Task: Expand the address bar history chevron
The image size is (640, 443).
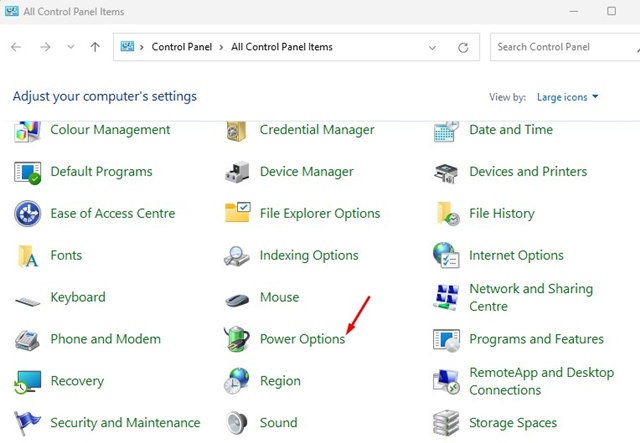Action: pyautogui.click(x=432, y=48)
